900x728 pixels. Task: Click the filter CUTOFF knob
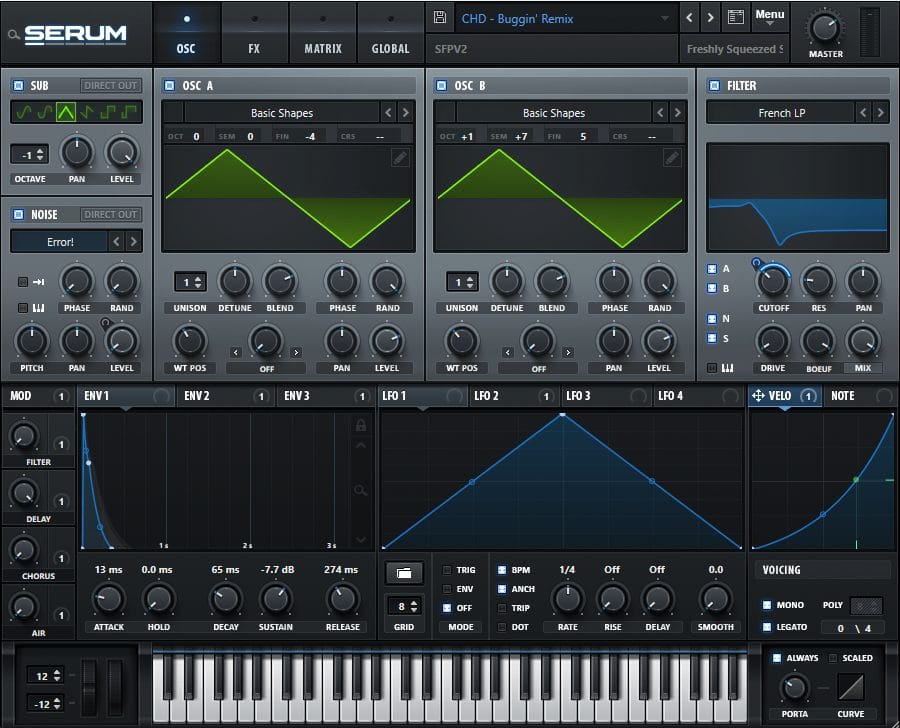(773, 281)
